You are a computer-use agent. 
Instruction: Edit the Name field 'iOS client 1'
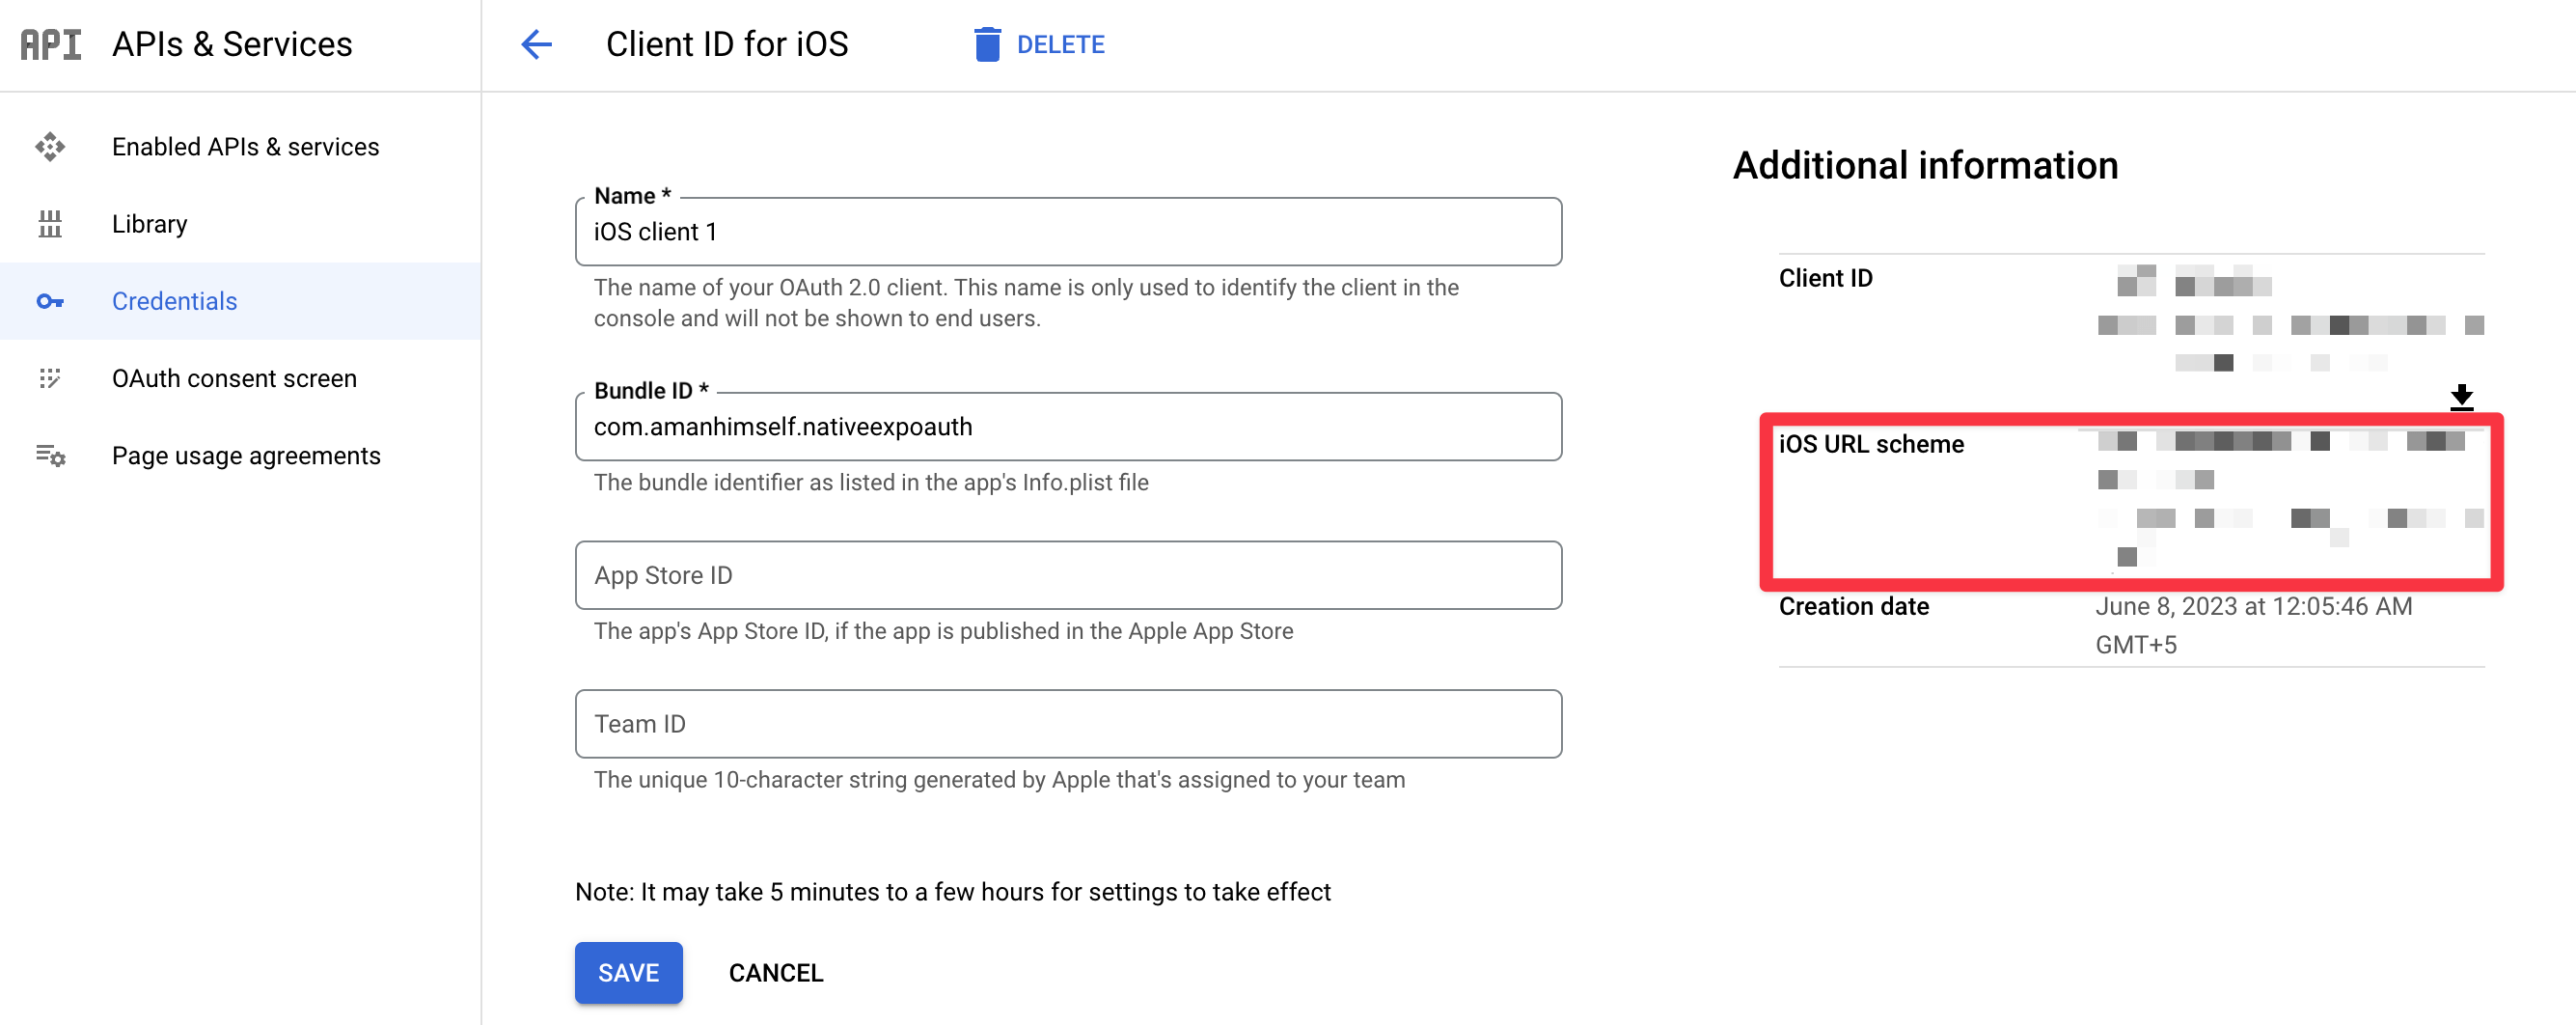[1068, 231]
